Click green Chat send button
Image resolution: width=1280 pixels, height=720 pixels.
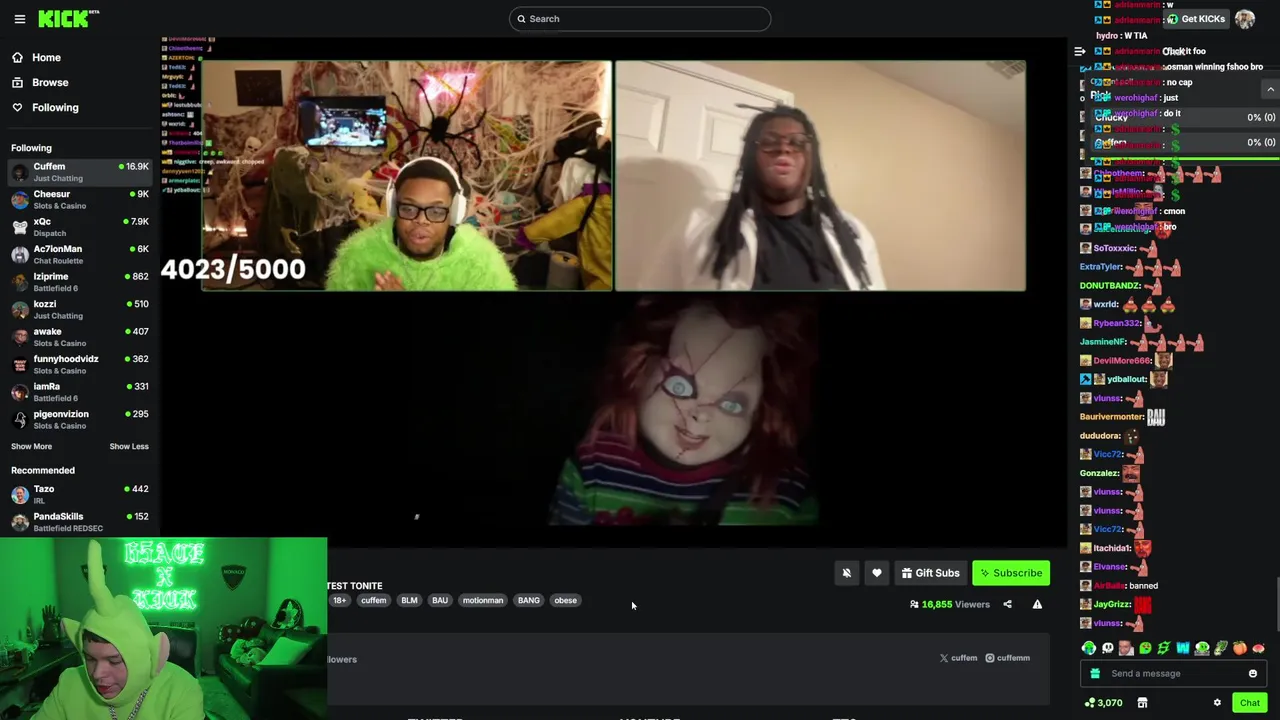click(1250, 703)
